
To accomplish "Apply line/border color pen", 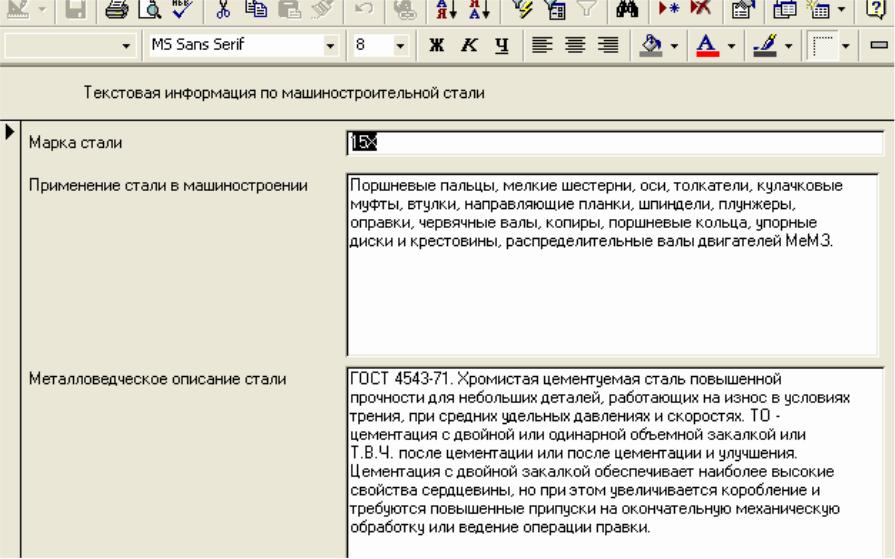I will click(x=765, y=45).
